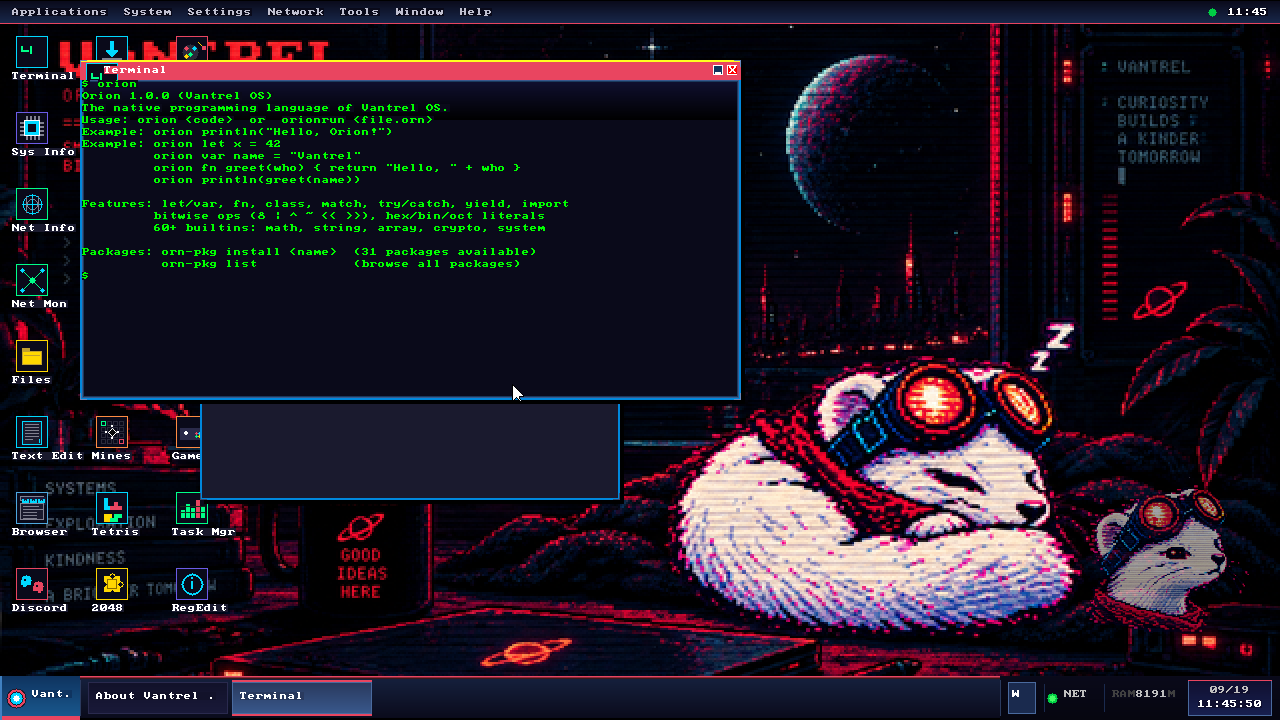Click the W indicator in the system tray

tap(1021, 696)
